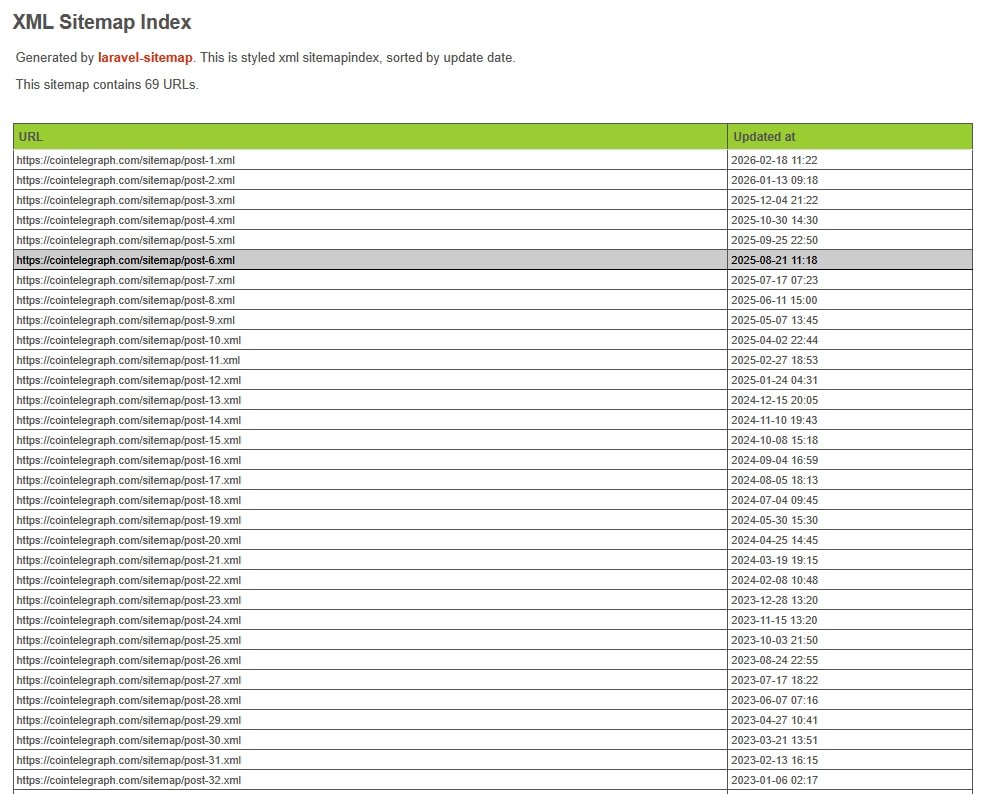
Task: Open the post-21.xml sitemap link
Action: point(129,560)
